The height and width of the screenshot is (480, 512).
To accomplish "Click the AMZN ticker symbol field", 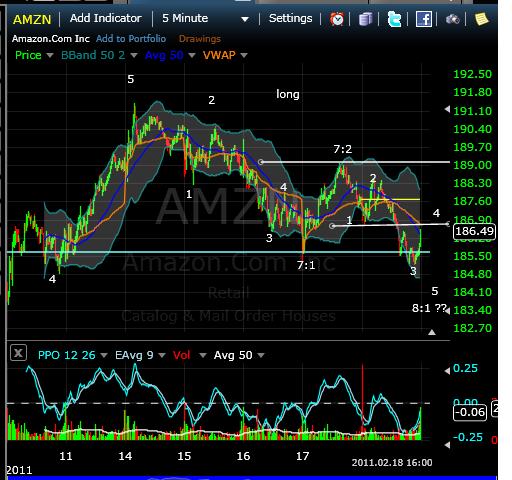I will 32,19.
